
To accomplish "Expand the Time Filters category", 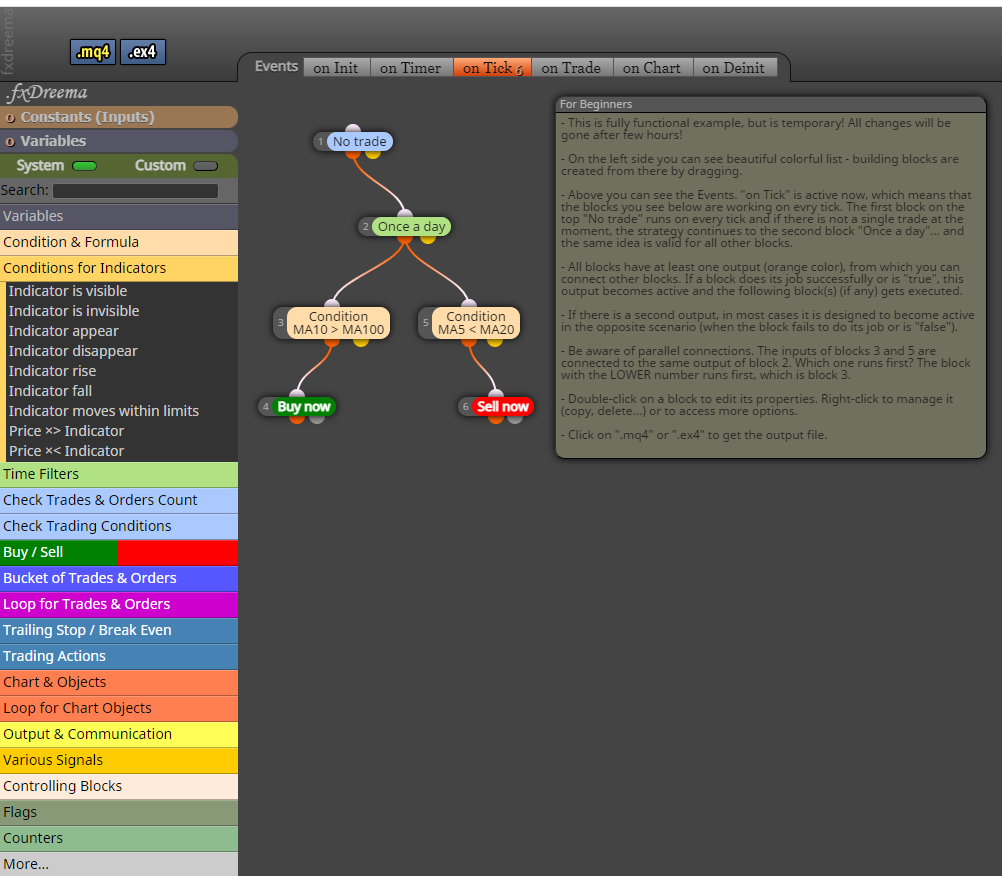I will pyautogui.click(x=119, y=475).
